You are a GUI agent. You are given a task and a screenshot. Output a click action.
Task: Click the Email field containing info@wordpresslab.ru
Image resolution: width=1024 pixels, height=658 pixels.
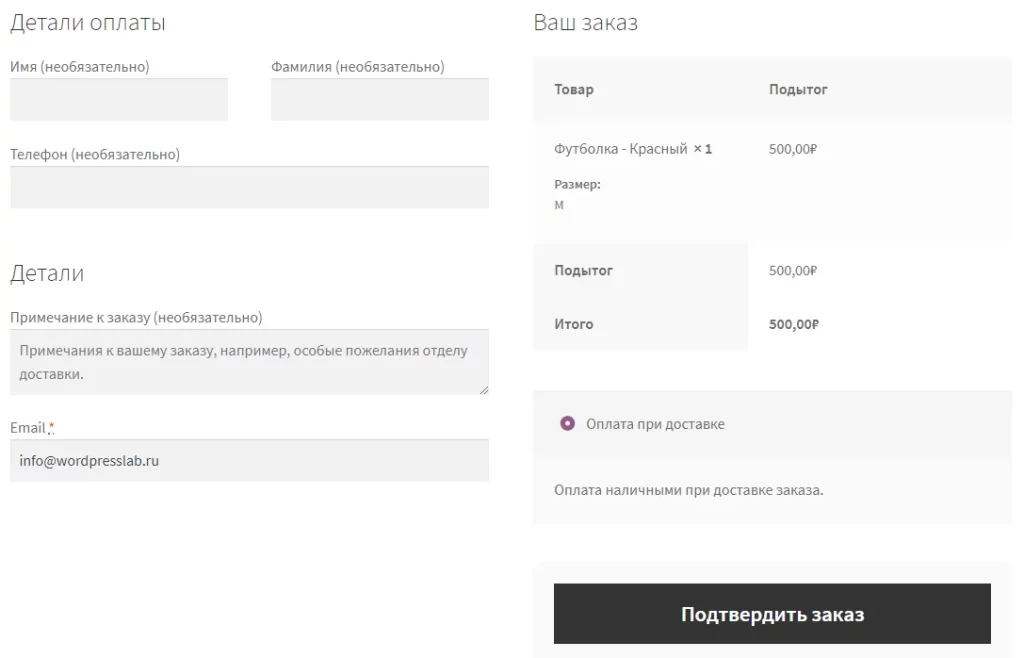(249, 461)
